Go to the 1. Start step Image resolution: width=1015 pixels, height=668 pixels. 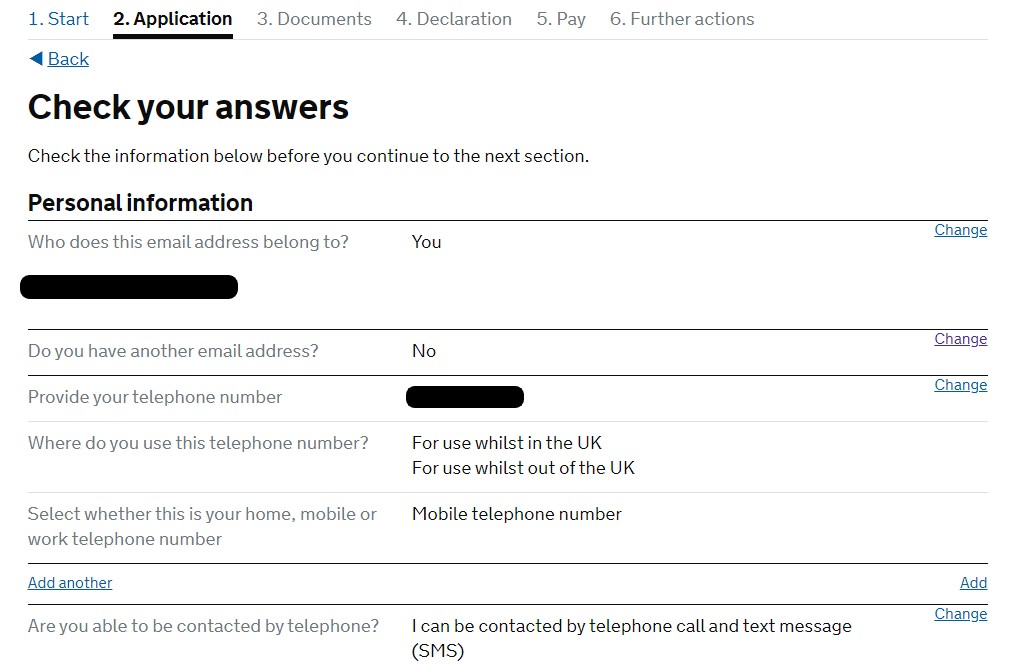point(58,19)
